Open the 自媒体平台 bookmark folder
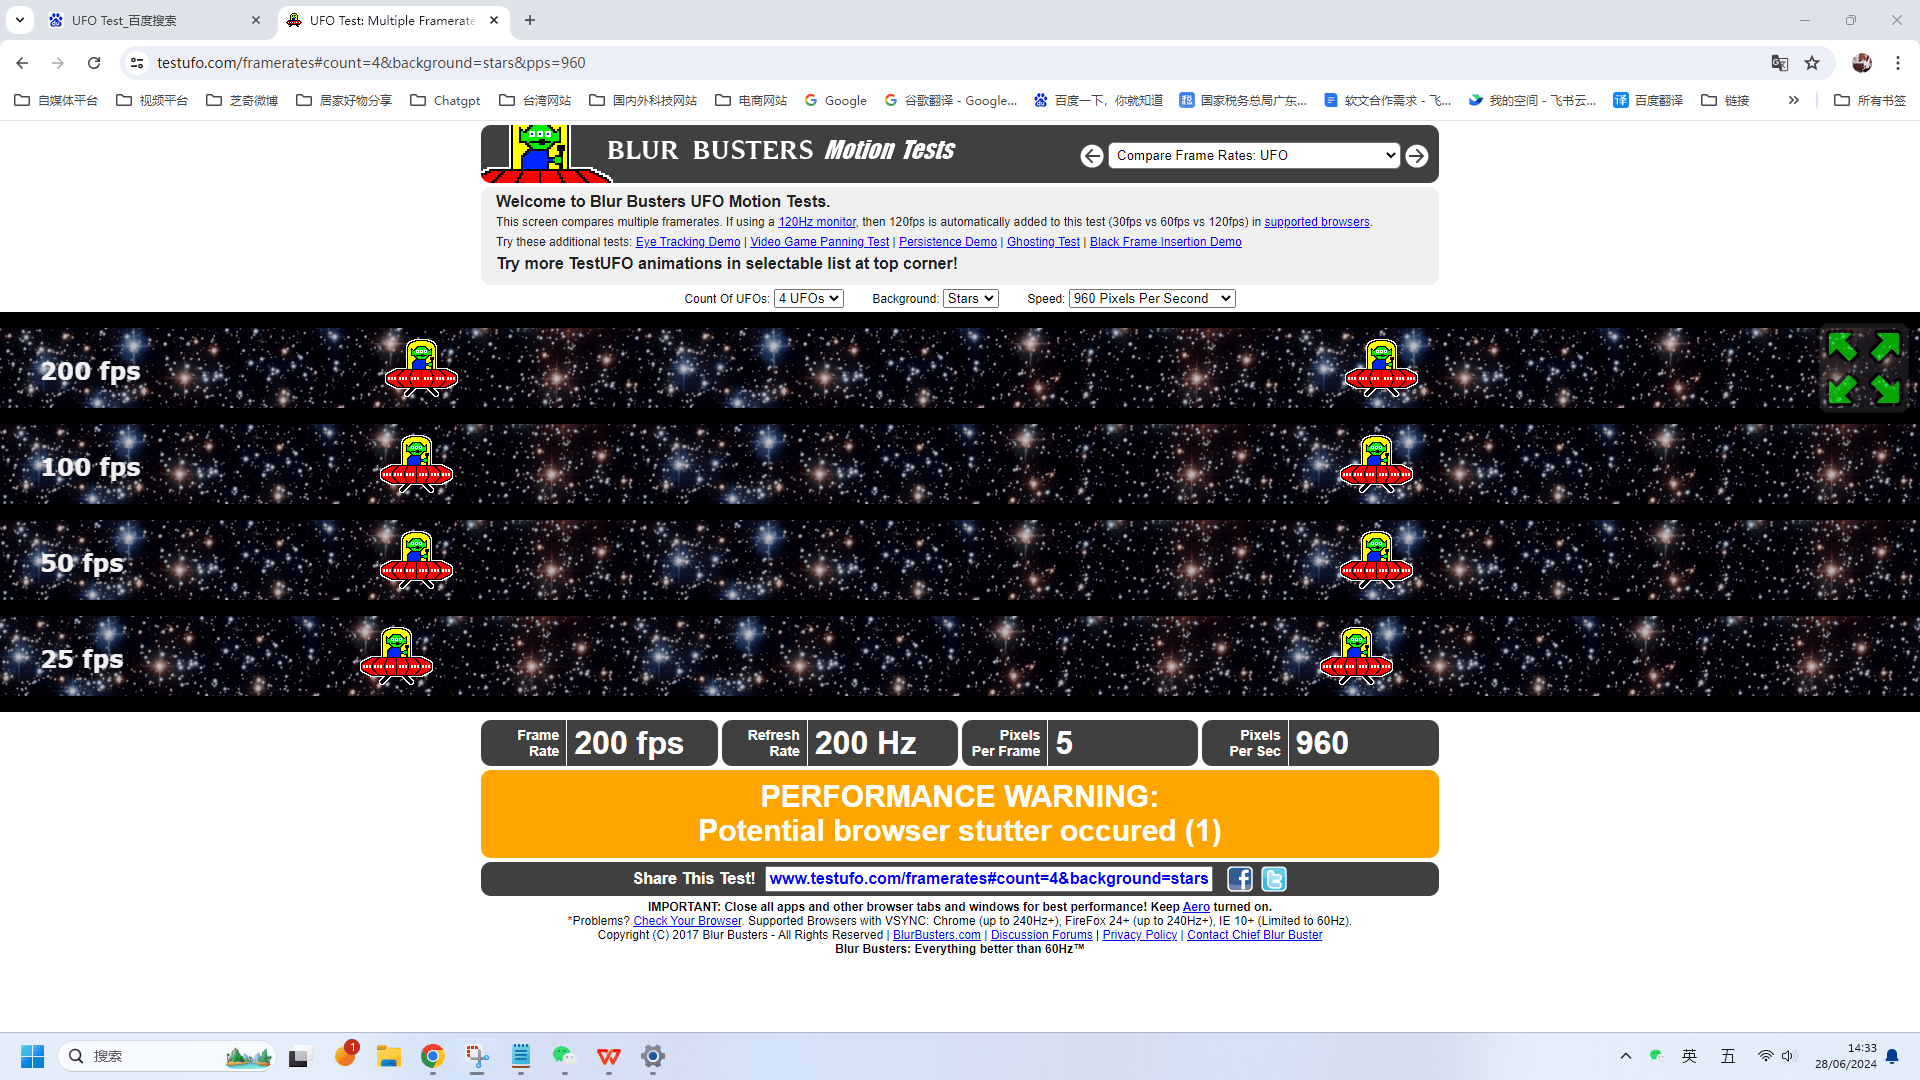The image size is (1920, 1080). tap(56, 100)
